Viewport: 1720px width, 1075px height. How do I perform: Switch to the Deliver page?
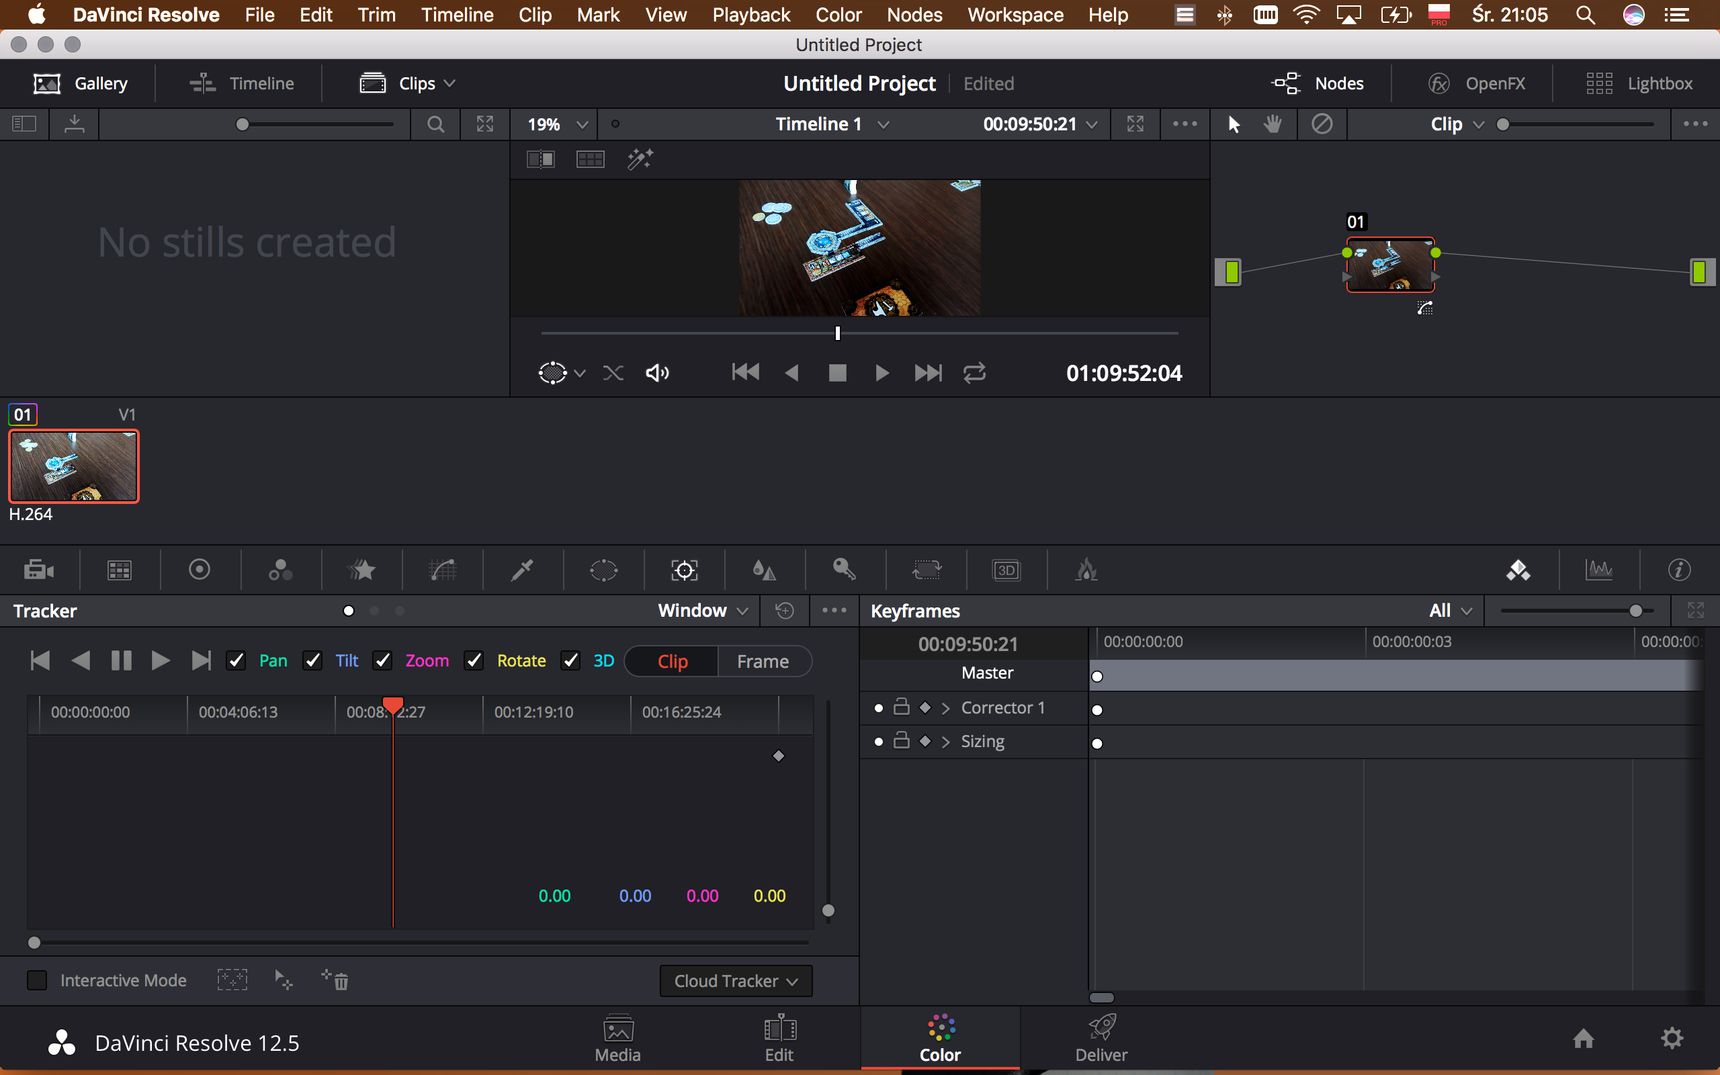(1101, 1039)
